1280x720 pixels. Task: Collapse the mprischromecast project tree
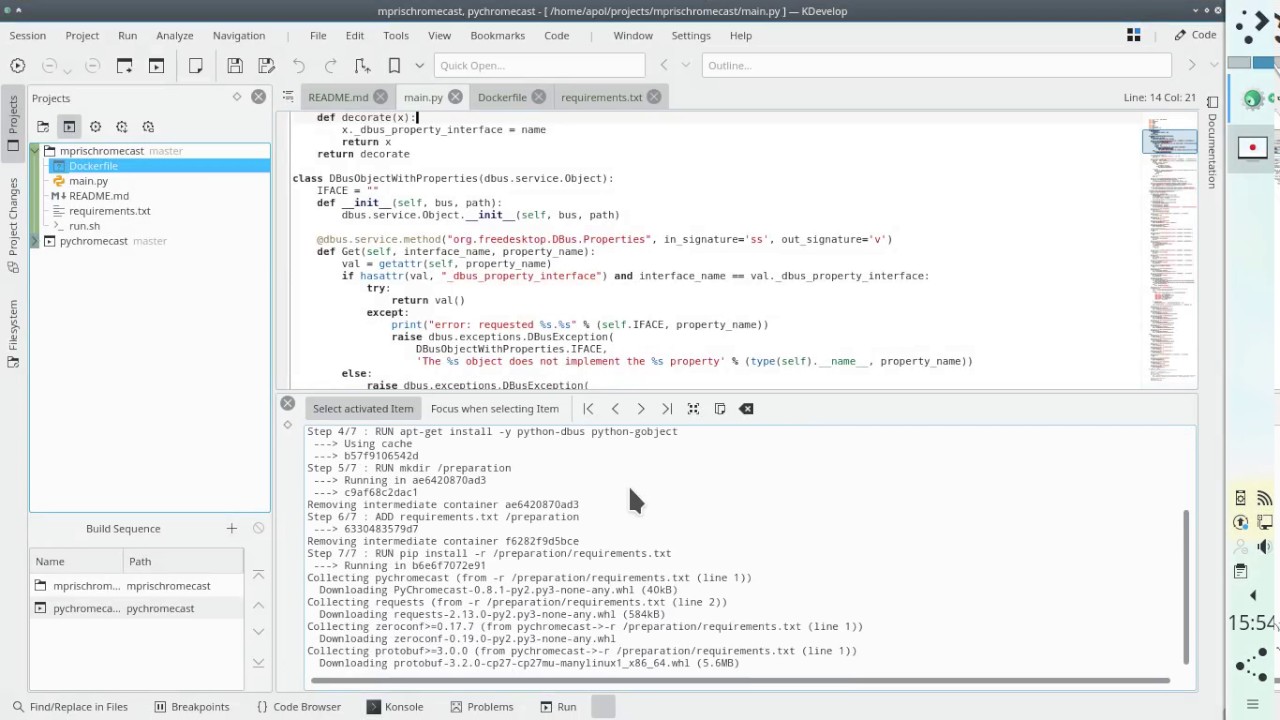[35, 151]
